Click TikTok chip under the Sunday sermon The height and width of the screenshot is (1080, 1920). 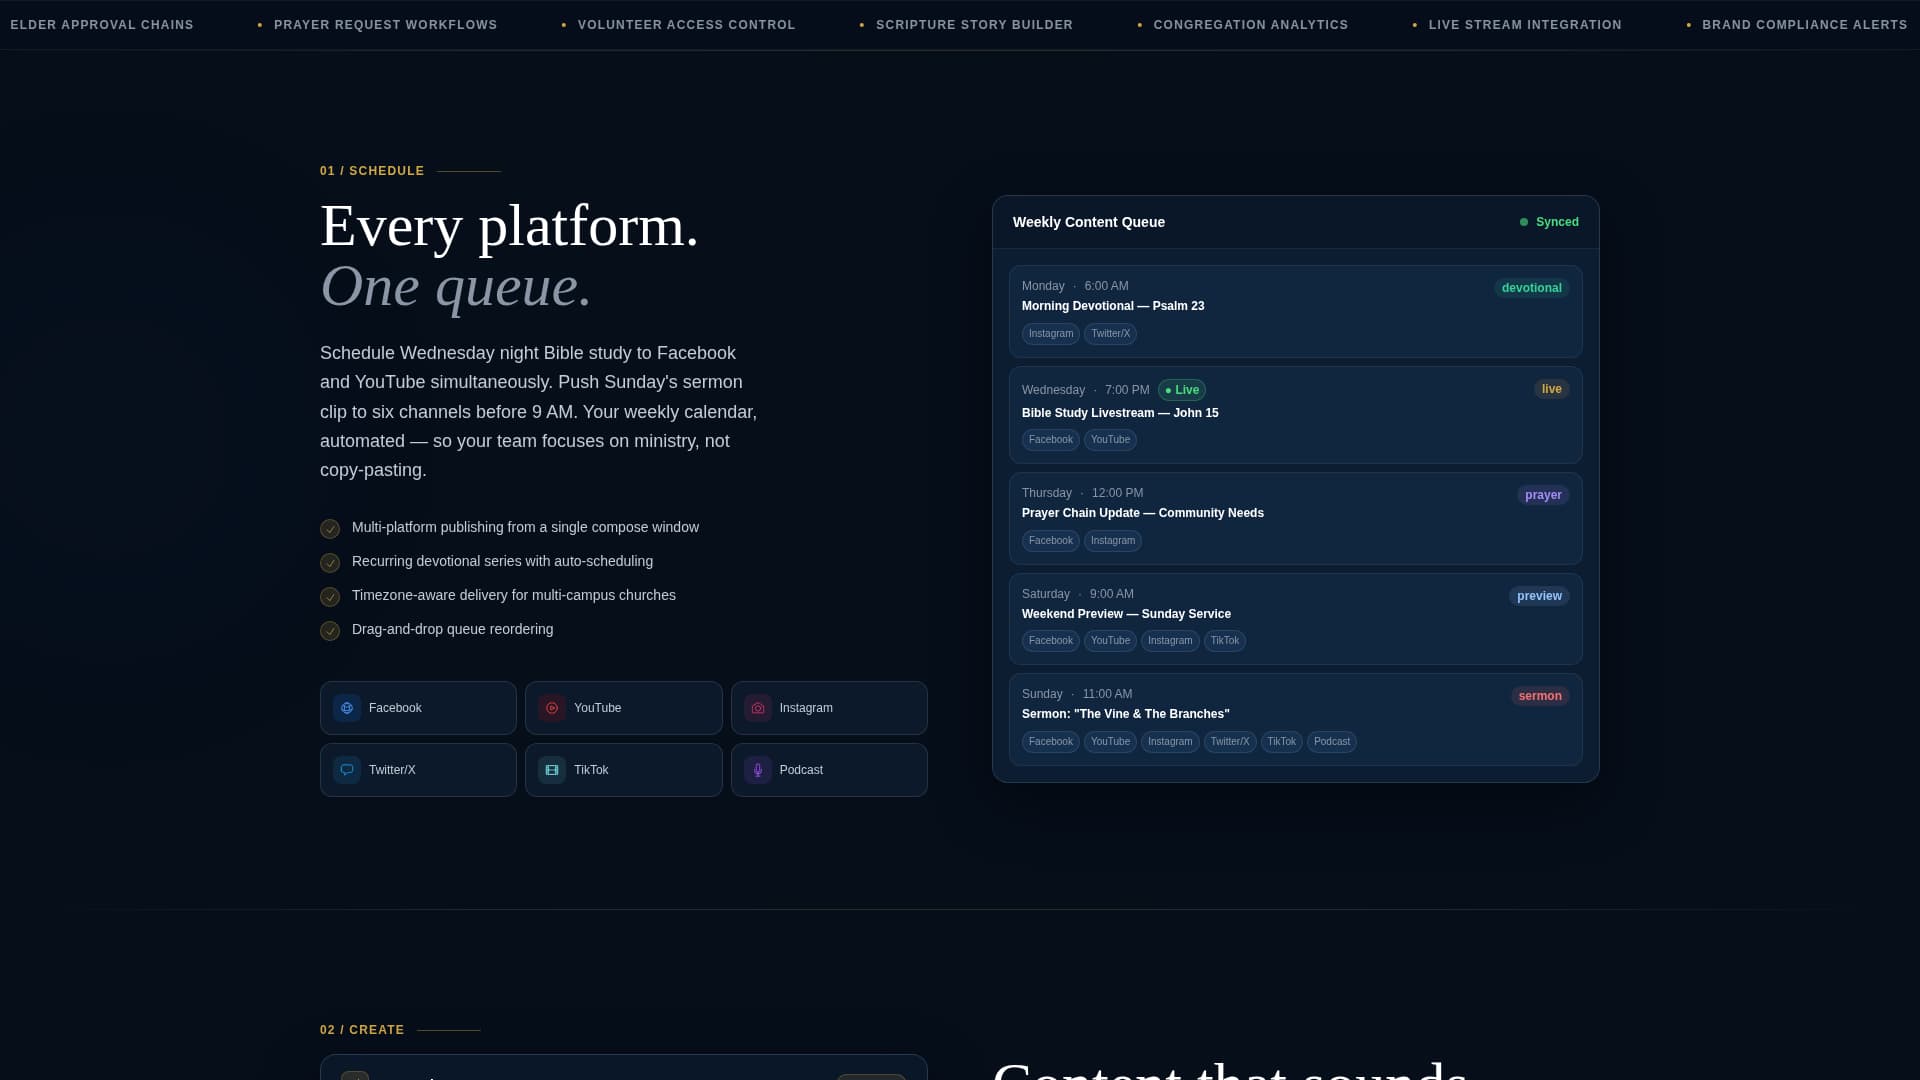(1282, 742)
